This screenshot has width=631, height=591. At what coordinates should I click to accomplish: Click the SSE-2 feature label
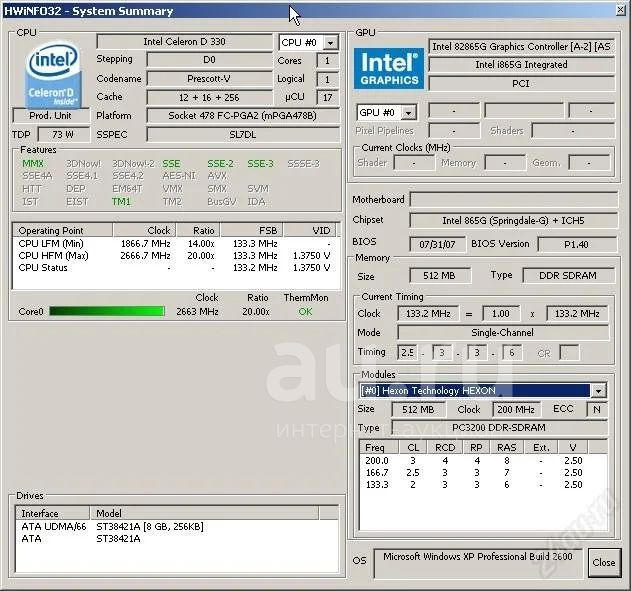point(221,164)
